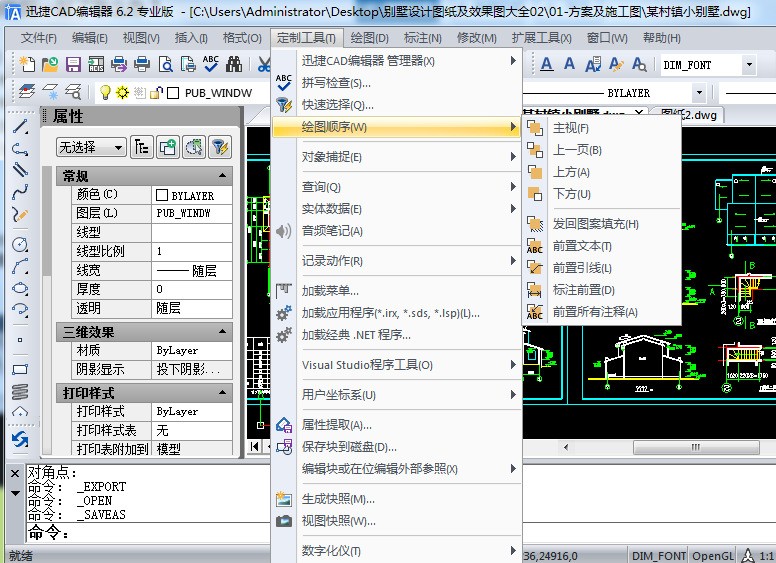Click 加载菜单... entry

click(397, 290)
